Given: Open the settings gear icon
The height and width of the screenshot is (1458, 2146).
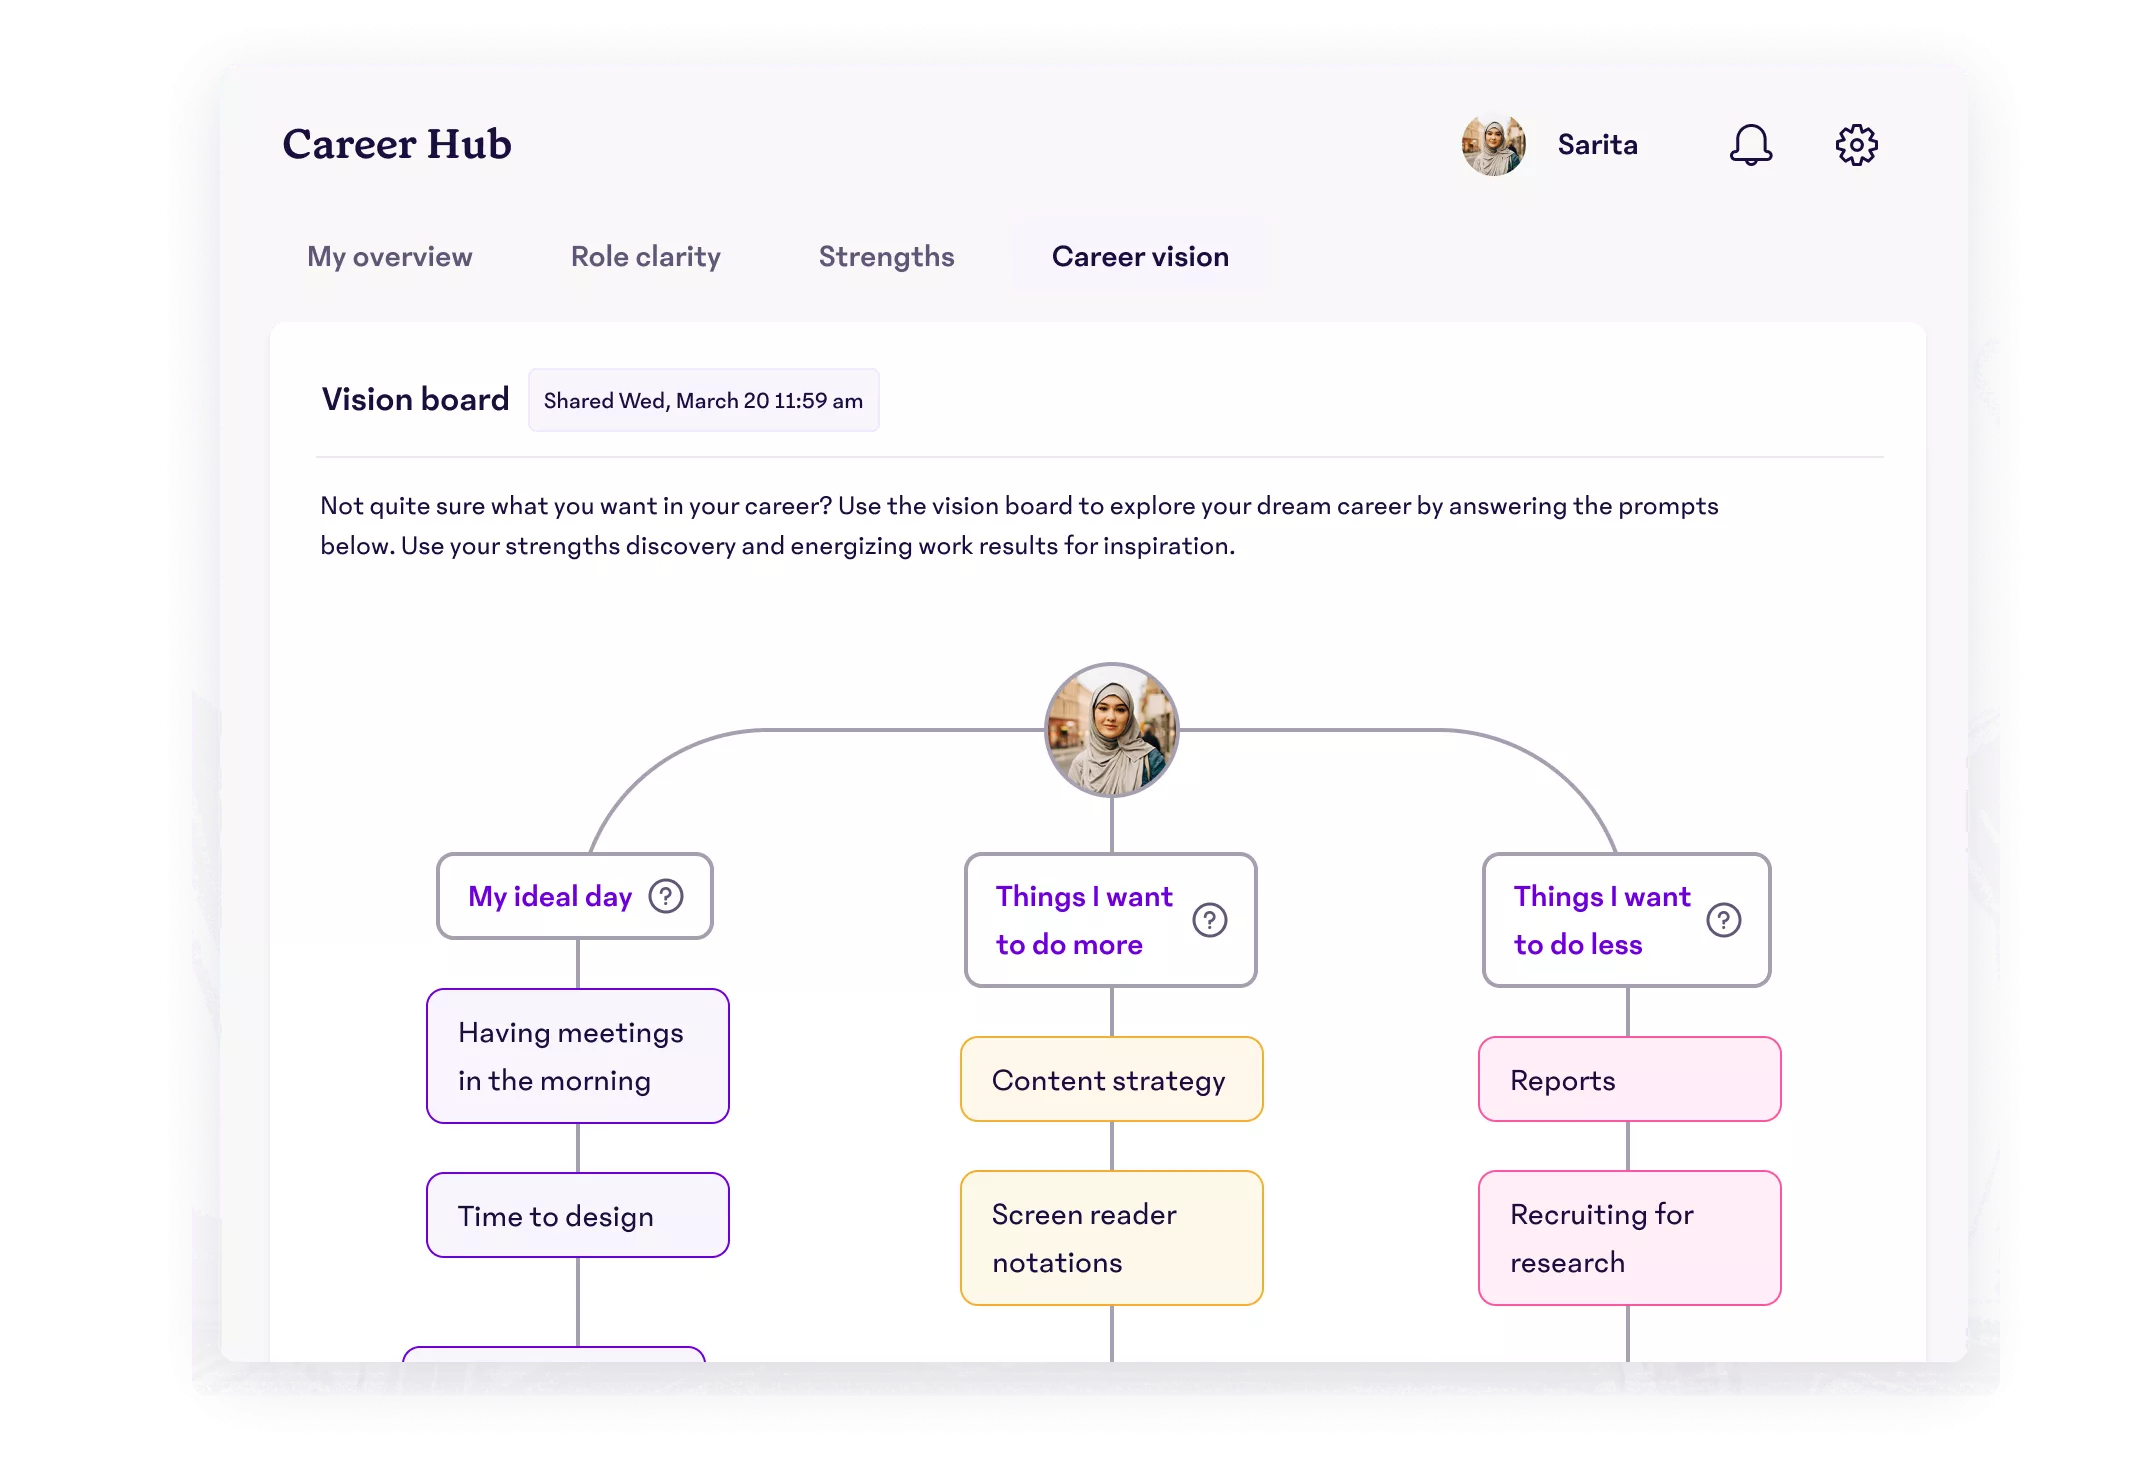Looking at the screenshot, I should [1856, 145].
